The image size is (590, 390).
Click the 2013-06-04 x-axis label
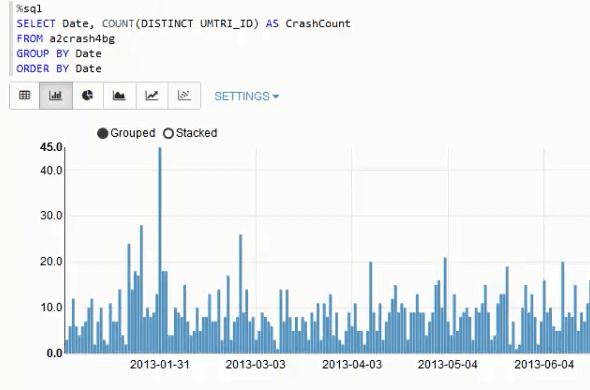point(544,364)
